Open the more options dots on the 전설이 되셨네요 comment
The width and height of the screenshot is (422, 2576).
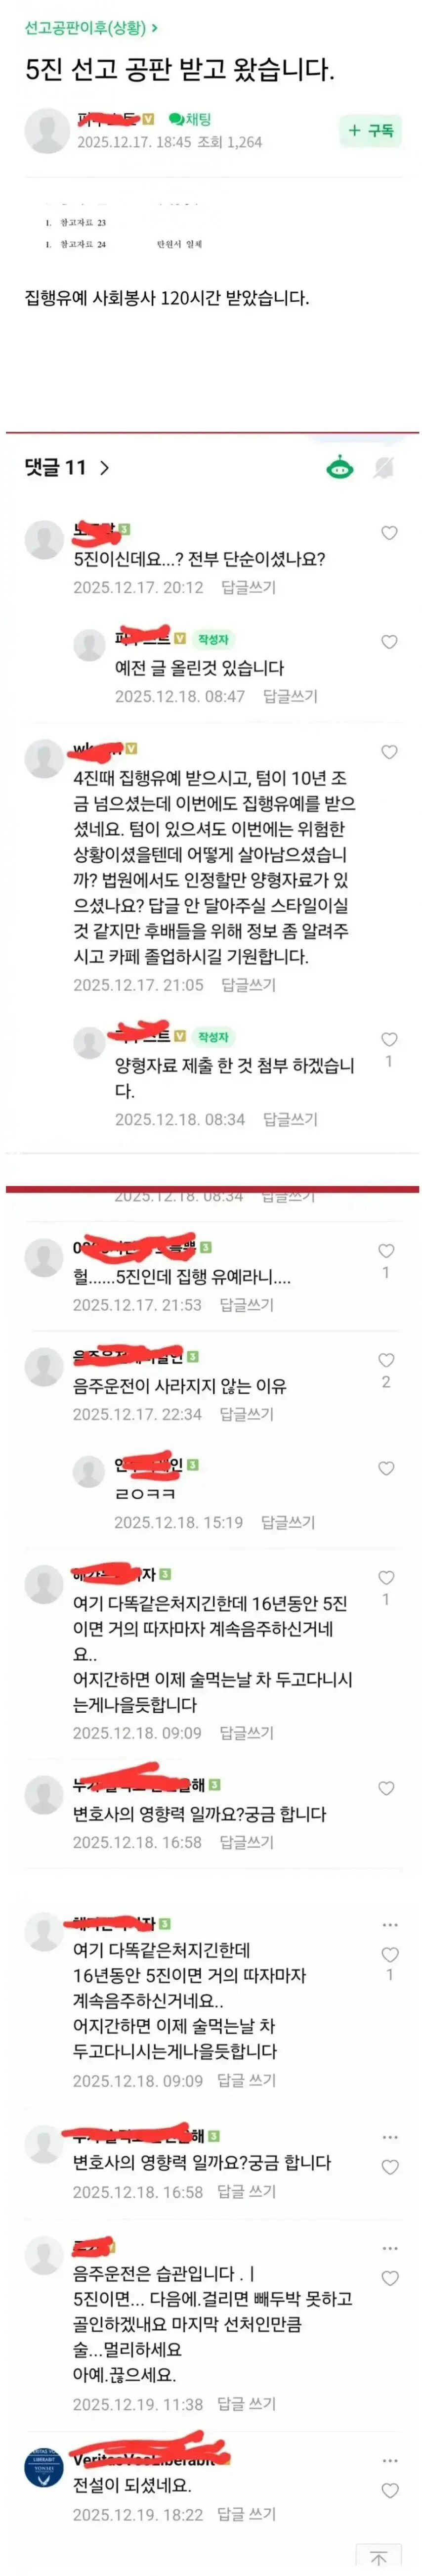(390, 2460)
